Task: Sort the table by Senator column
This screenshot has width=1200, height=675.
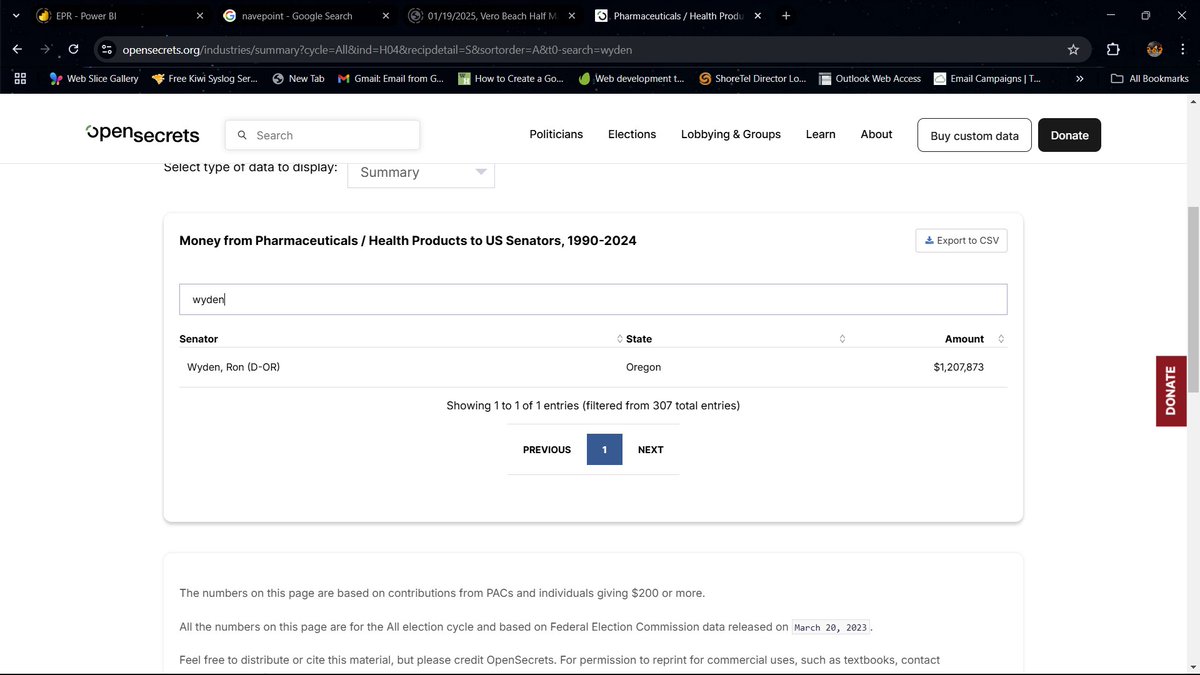Action: (x=400, y=339)
